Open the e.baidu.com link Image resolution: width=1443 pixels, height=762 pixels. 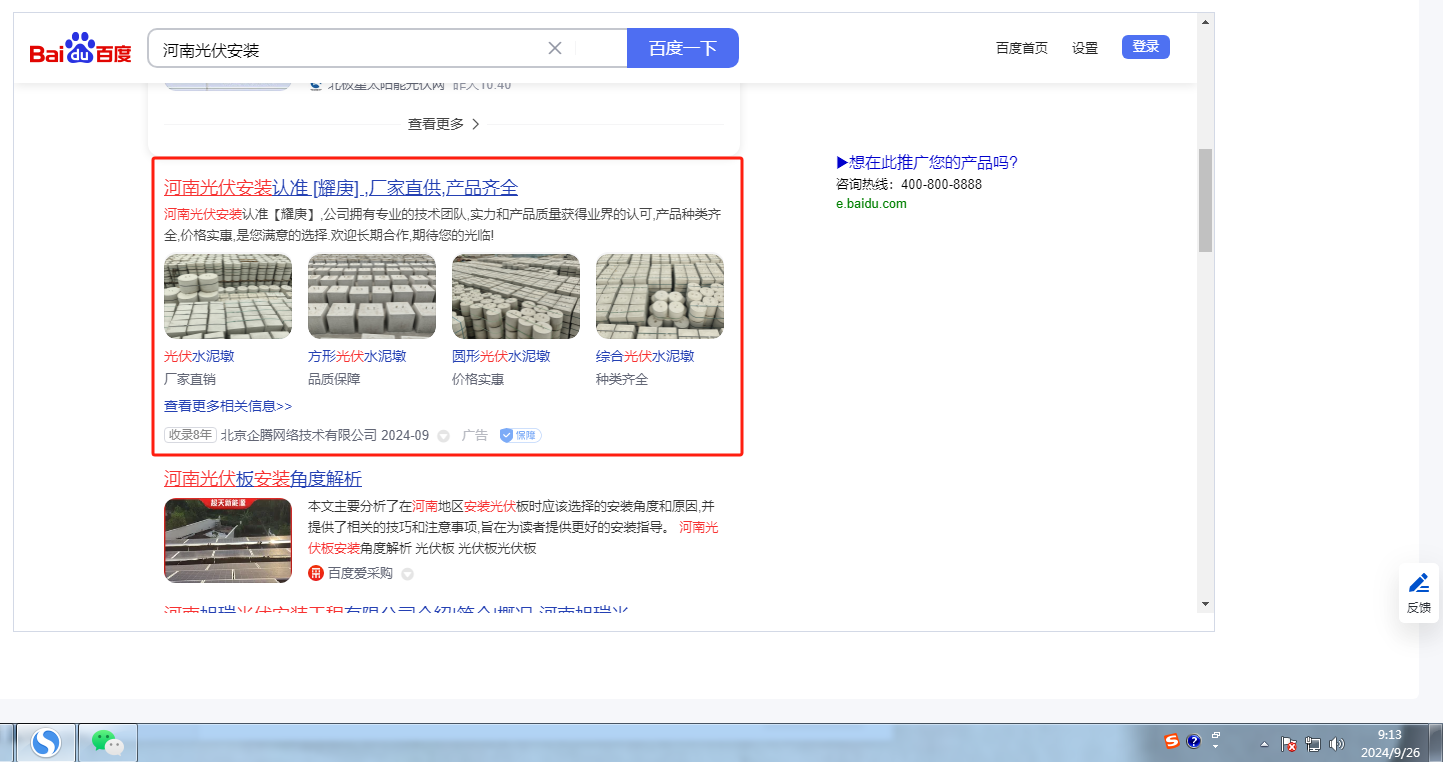pyautogui.click(x=871, y=204)
